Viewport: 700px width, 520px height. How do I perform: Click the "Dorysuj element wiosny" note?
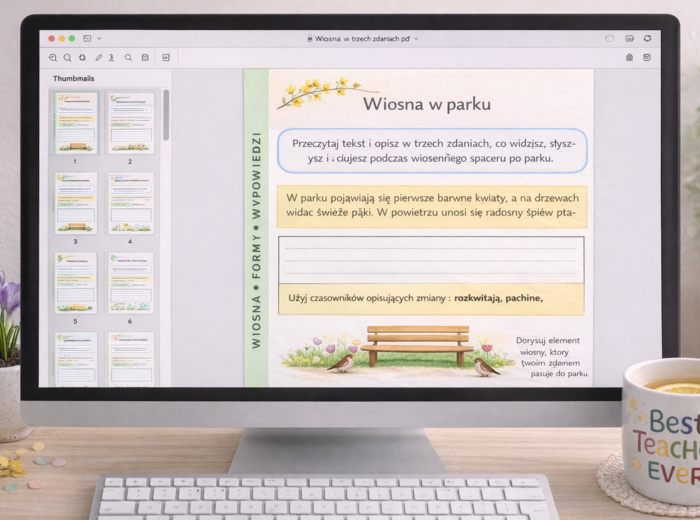click(551, 357)
